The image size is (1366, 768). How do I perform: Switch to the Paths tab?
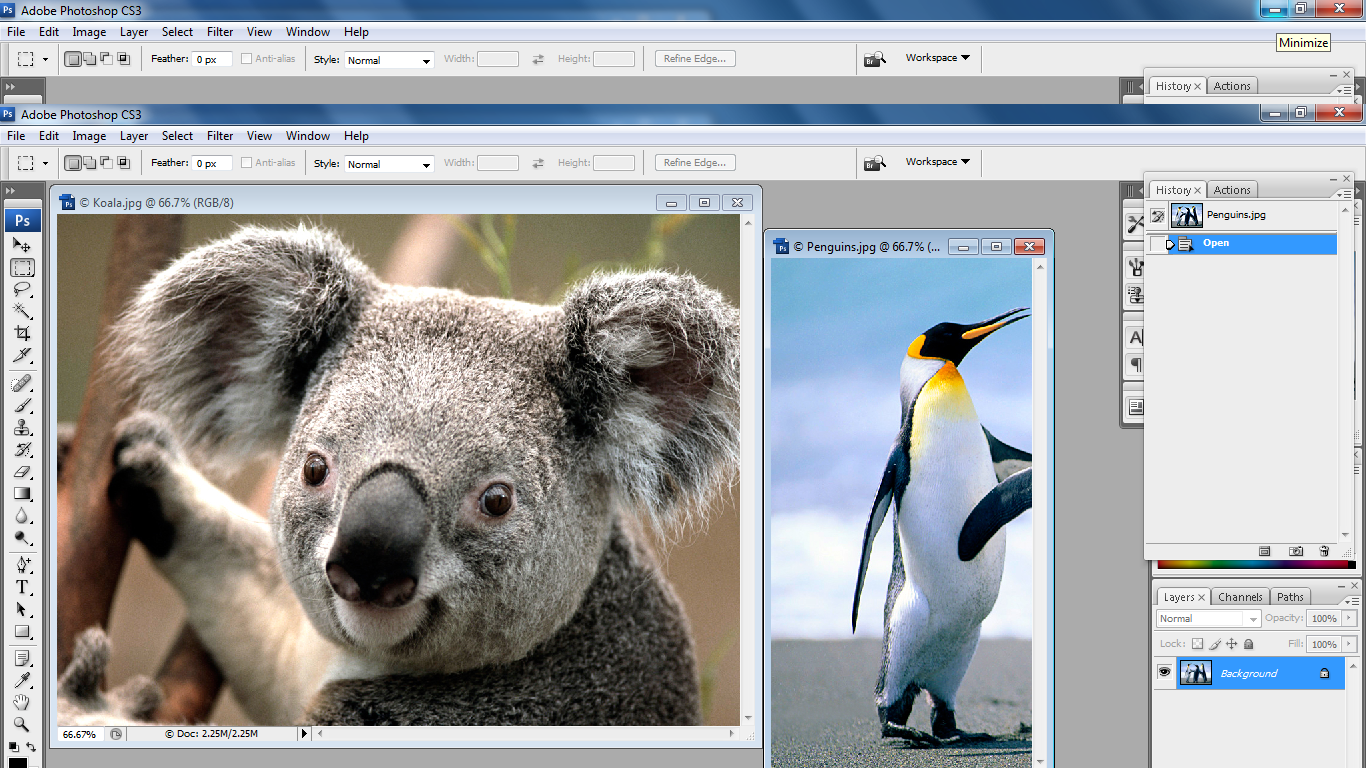coord(1290,597)
